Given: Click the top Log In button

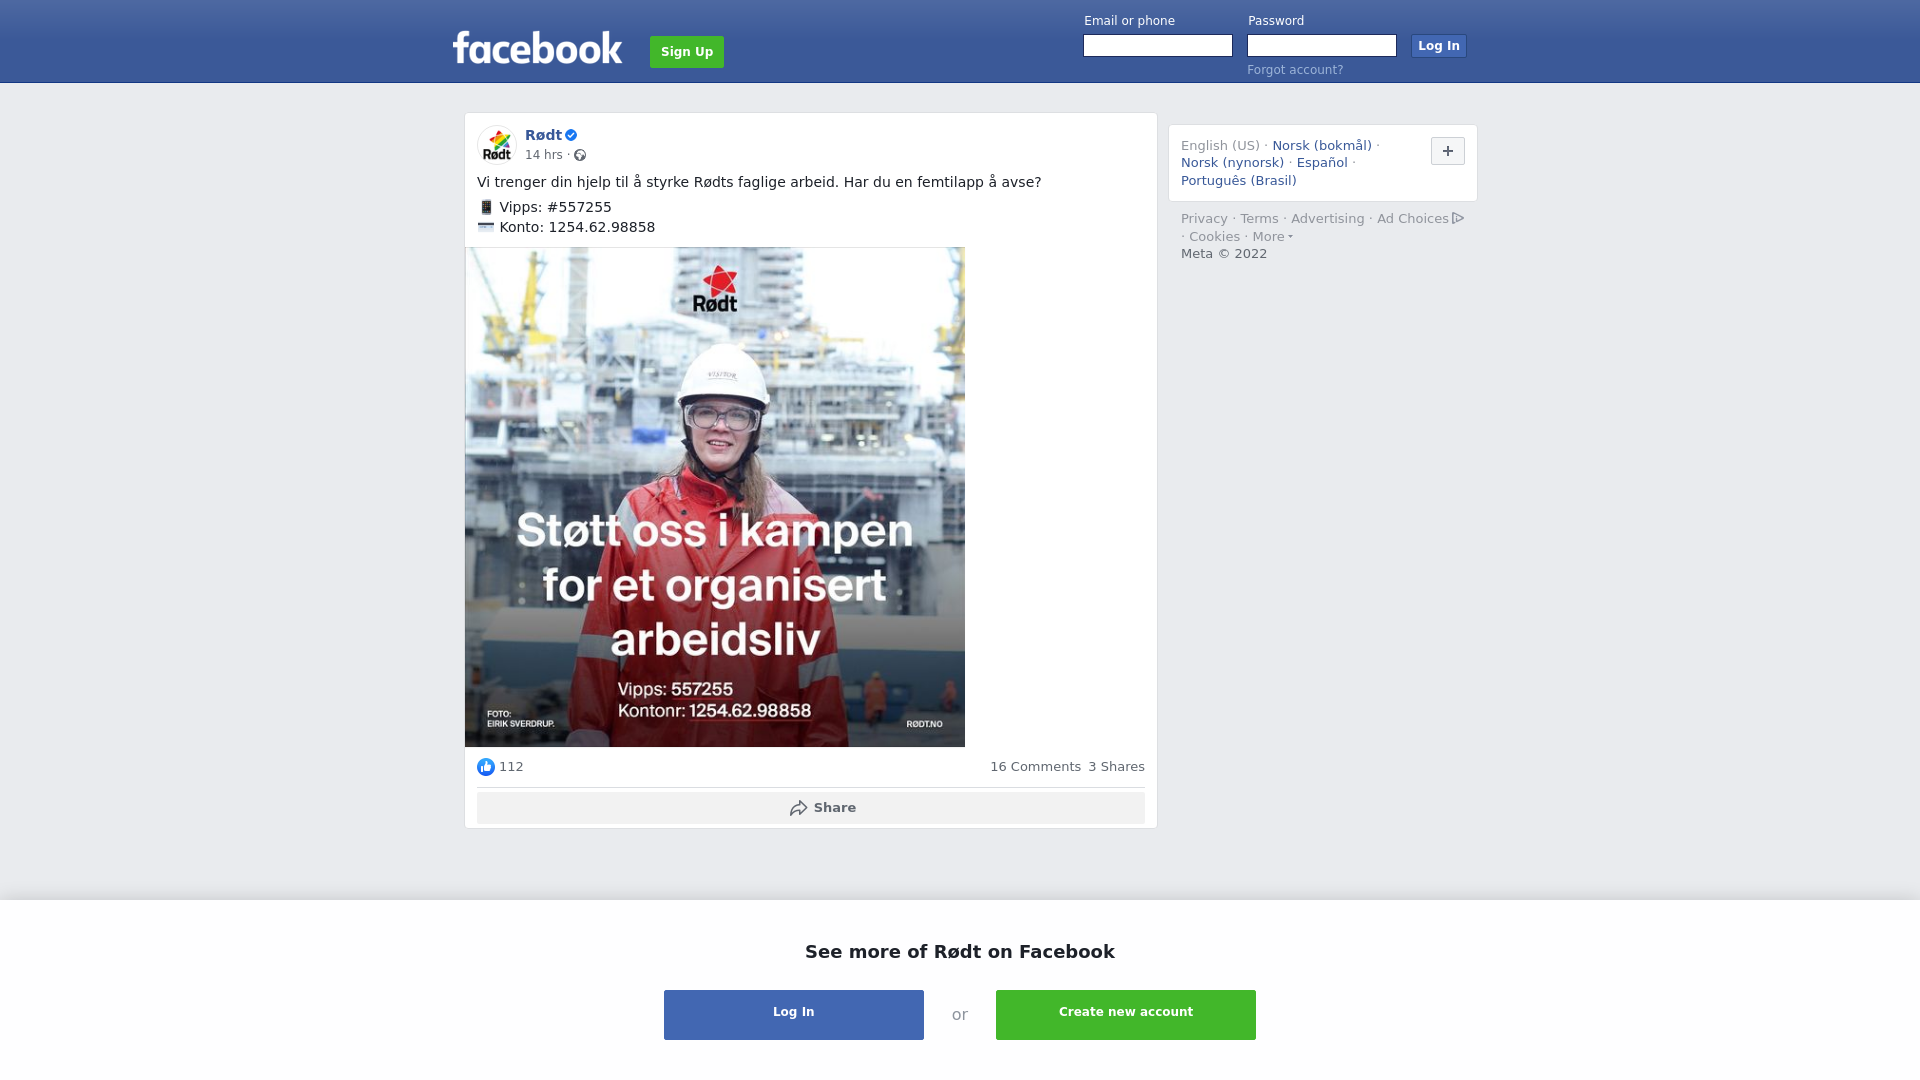Looking at the screenshot, I should (x=1439, y=46).
